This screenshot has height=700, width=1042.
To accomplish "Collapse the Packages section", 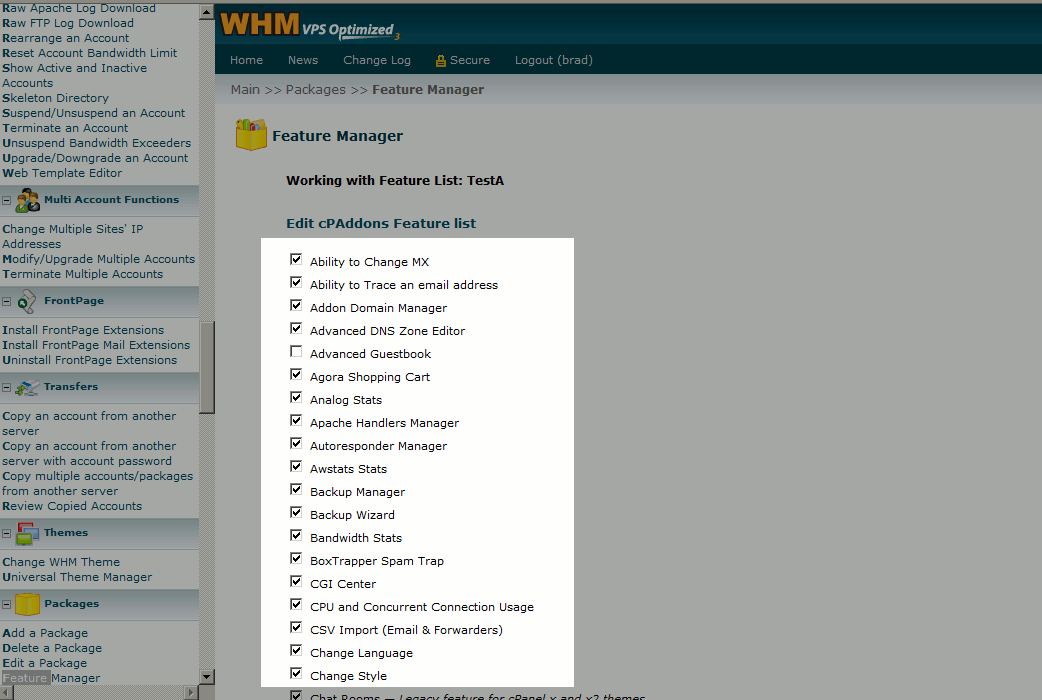I will point(7,603).
